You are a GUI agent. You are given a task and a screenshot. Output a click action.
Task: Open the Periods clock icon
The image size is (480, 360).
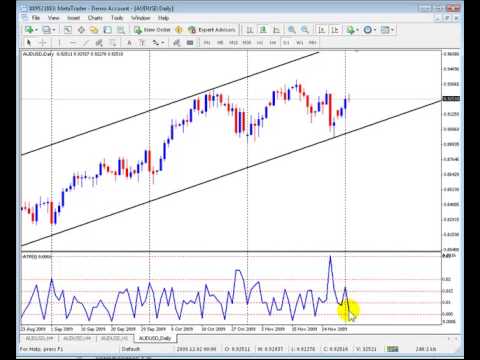pos(367,30)
